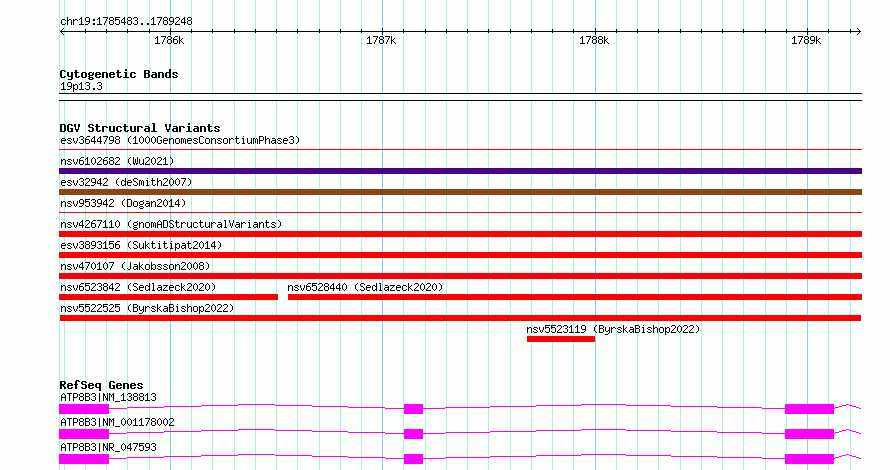Click the right arrow on the ruler
This screenshot has width=890, height=470.
click(x=858, y=32)
